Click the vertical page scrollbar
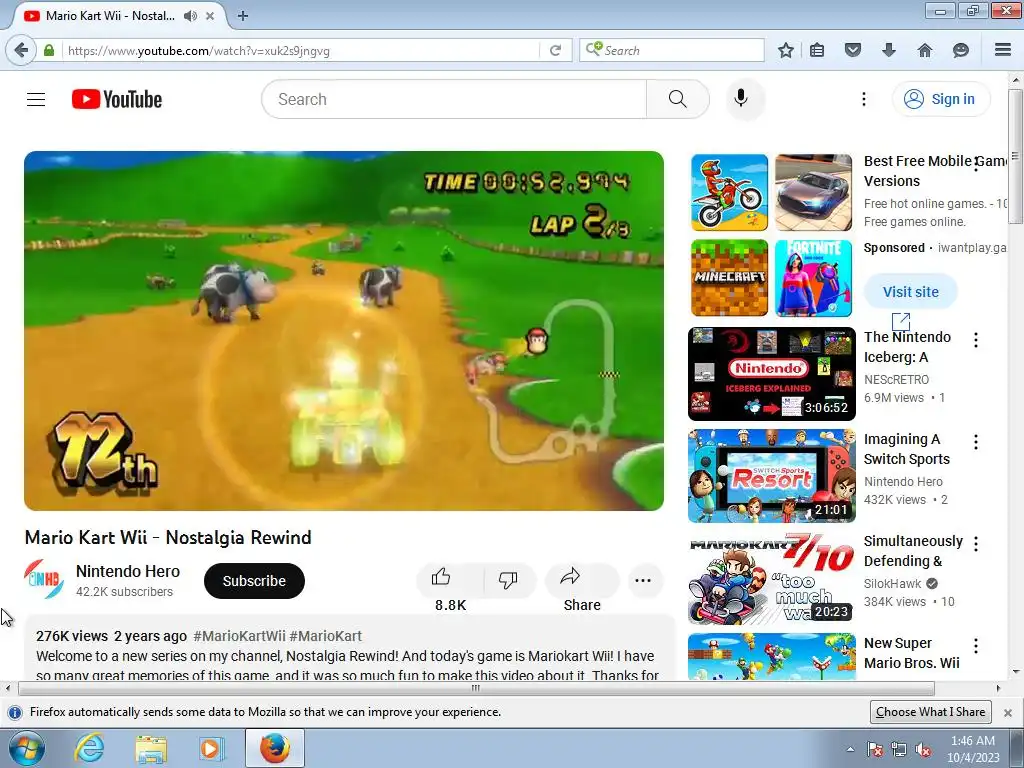The width and height of the screenshot is (1024, 768). point(1015,157)
